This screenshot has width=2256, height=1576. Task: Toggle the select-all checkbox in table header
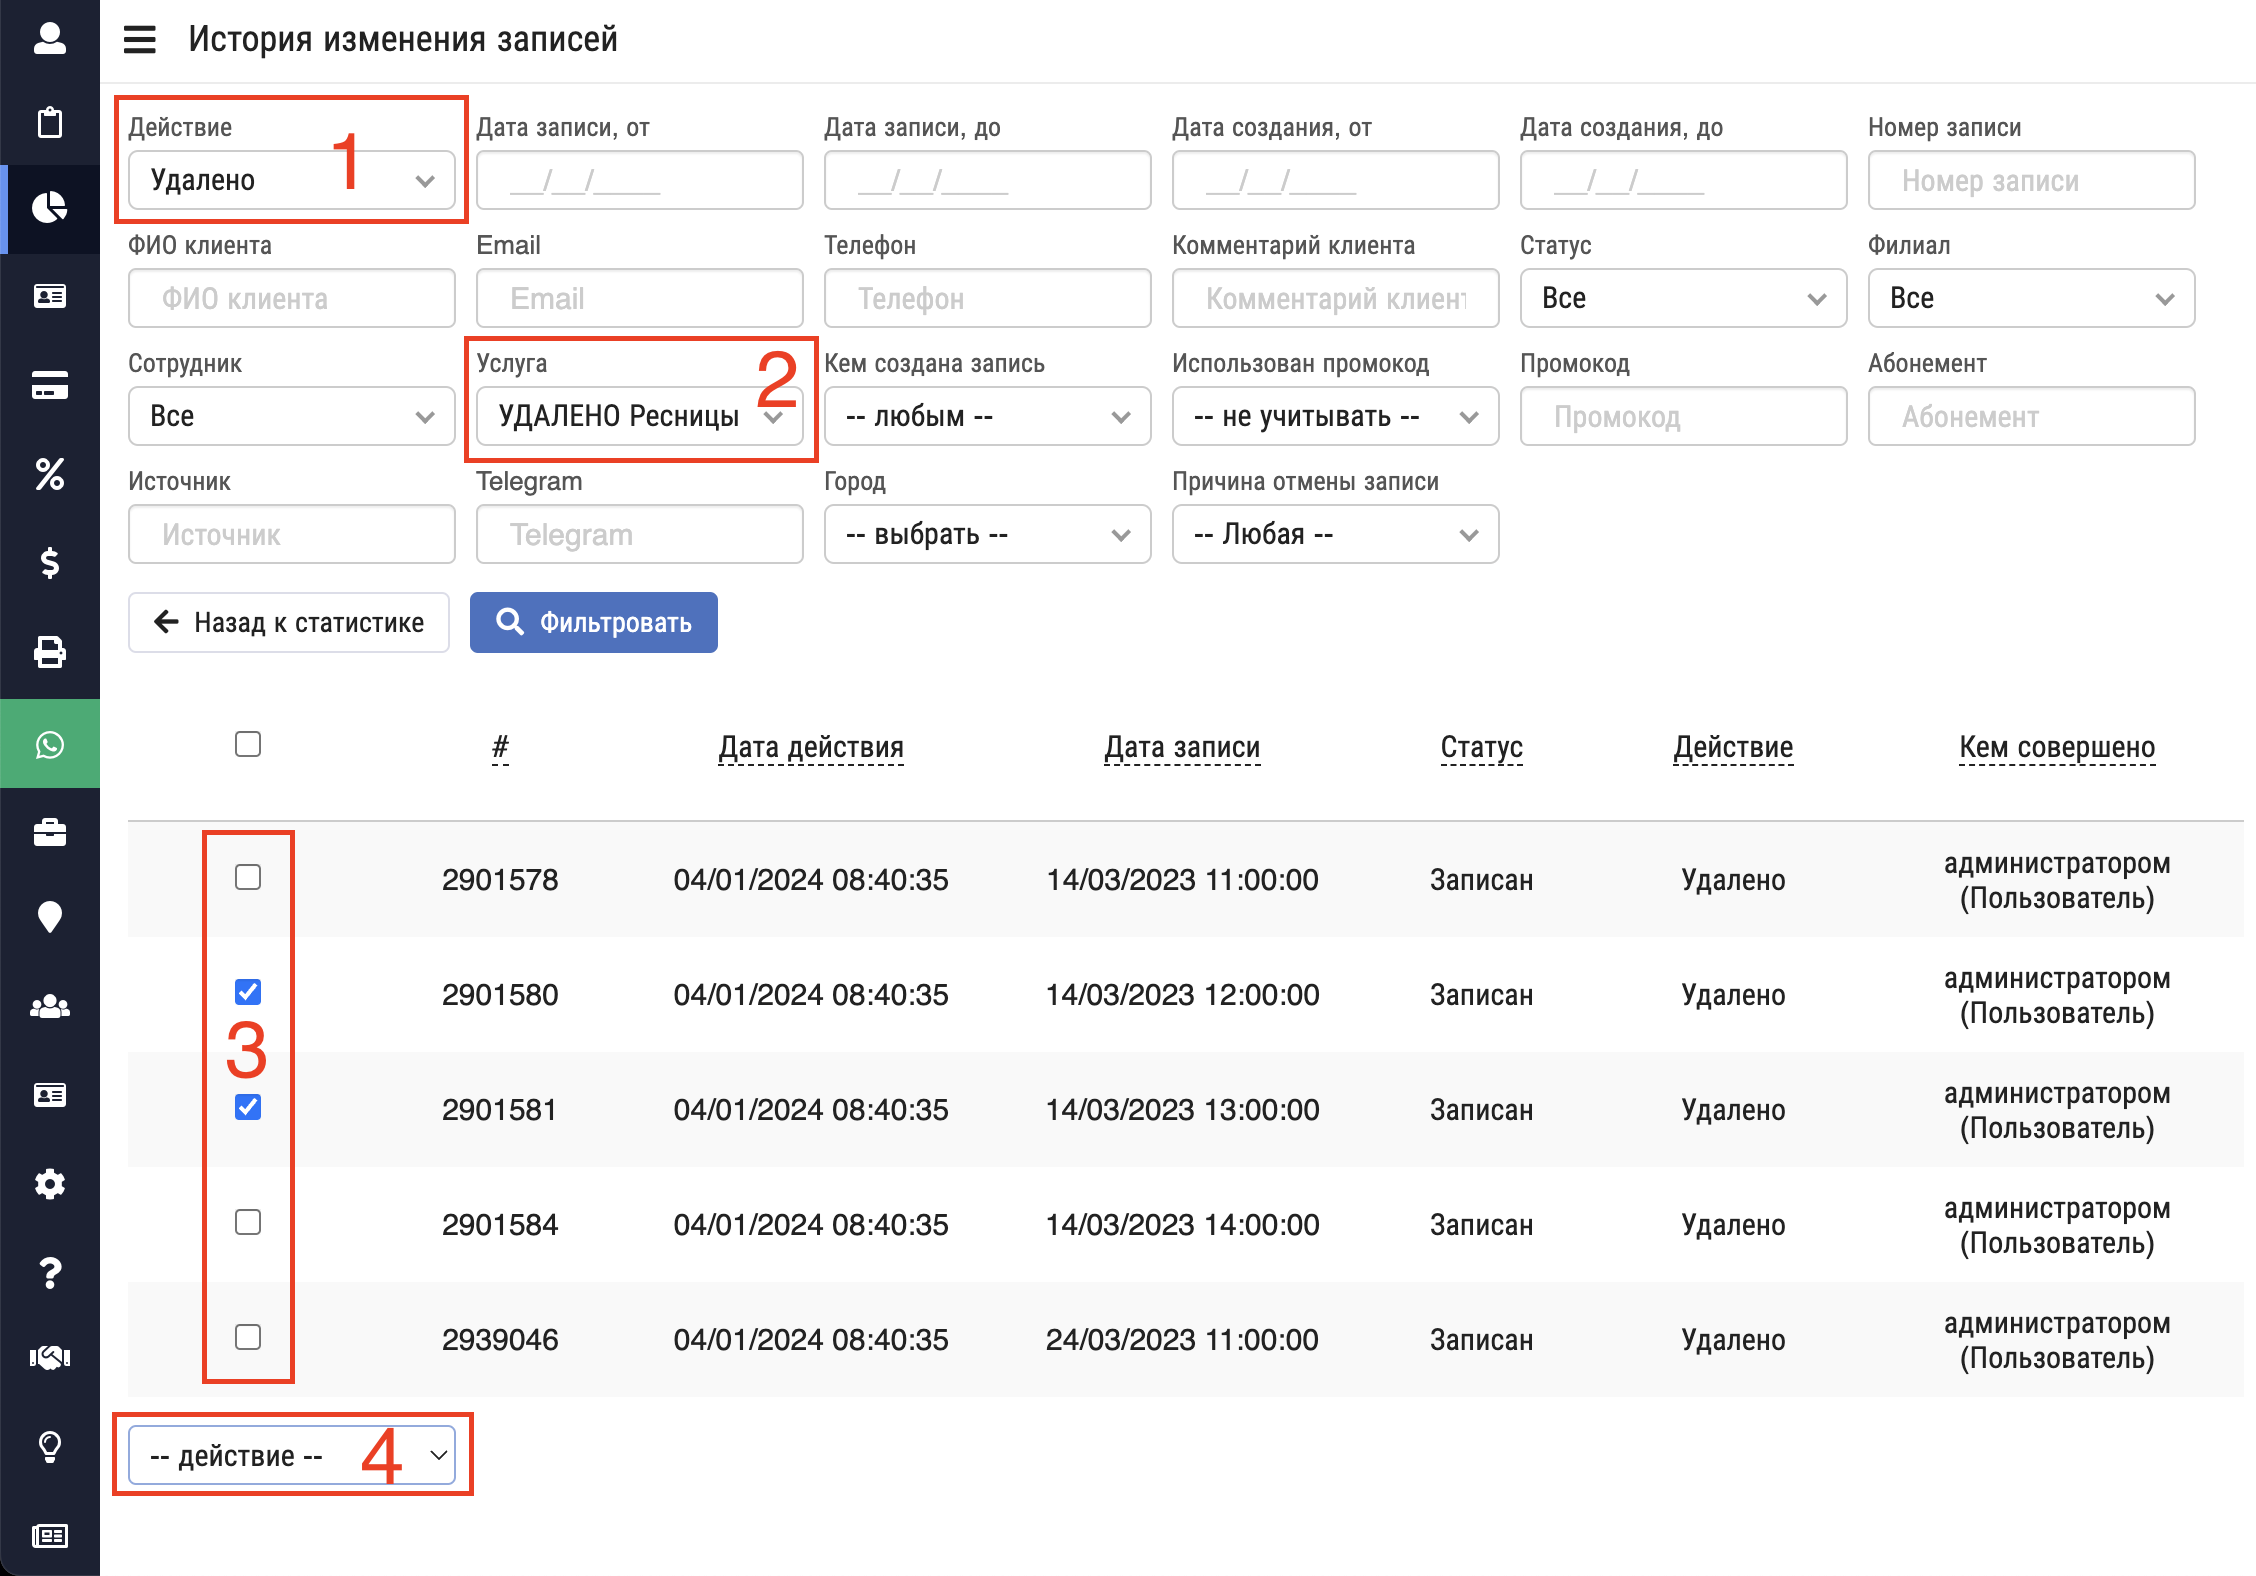(248, 744)
